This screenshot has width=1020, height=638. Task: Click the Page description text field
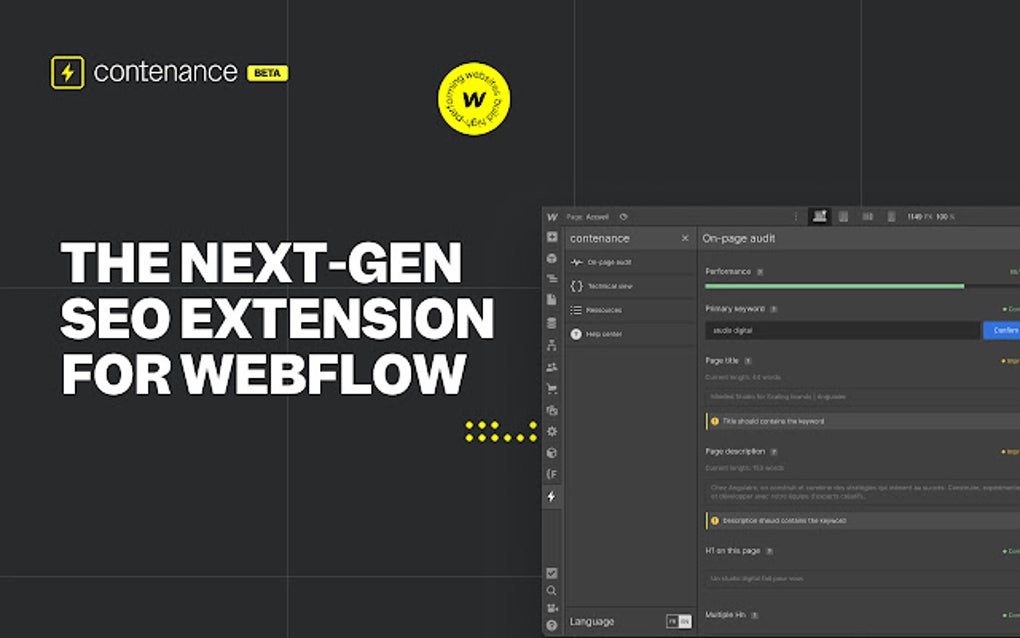point(863,492)
